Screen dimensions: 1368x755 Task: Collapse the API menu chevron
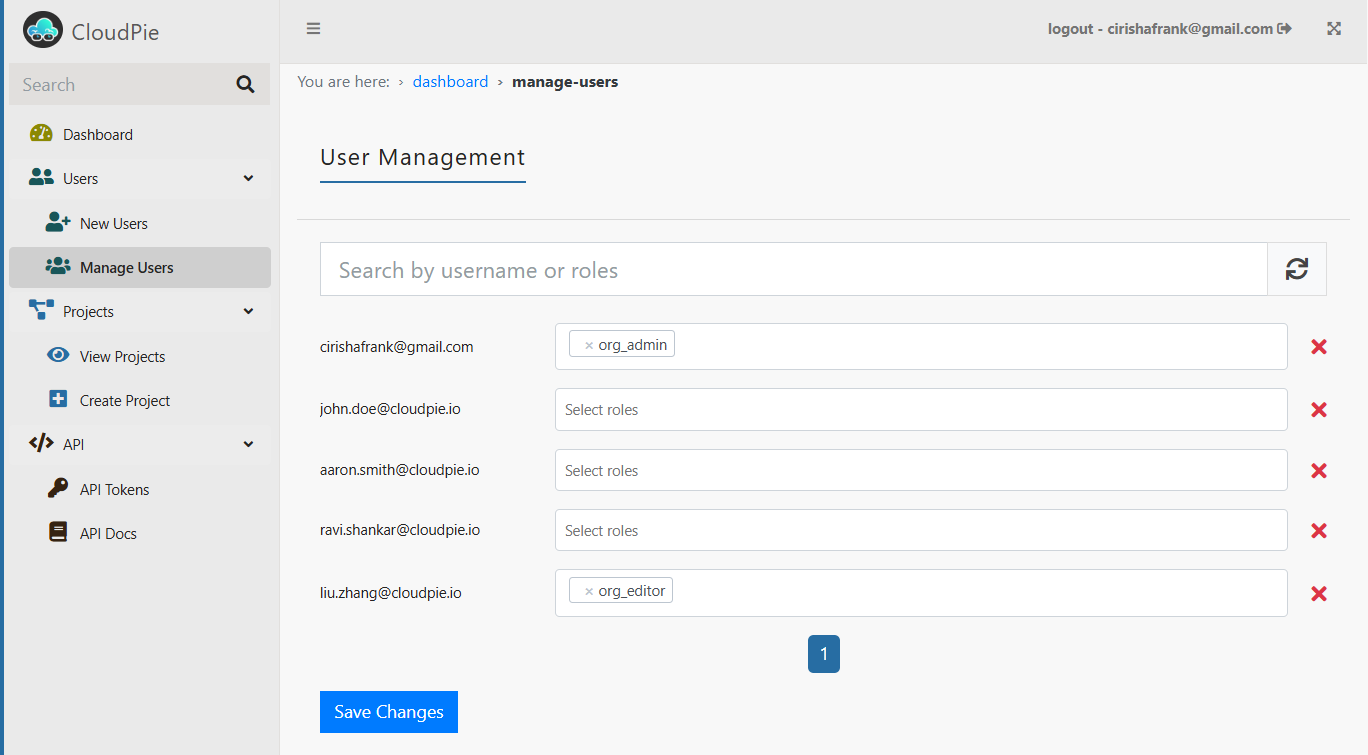click(x=249, y=444)
